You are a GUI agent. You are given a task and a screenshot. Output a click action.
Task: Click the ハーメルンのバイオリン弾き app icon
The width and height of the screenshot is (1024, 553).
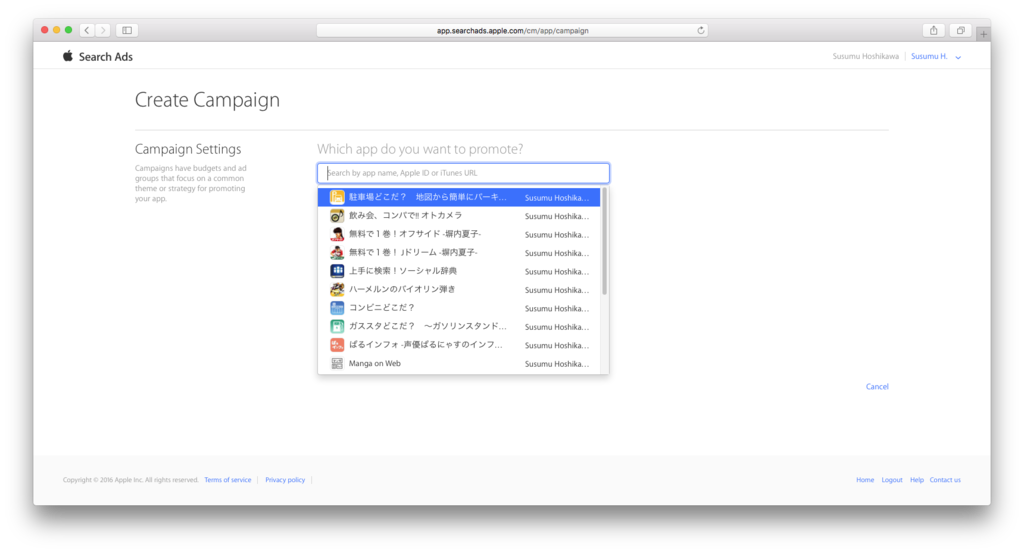coord(337,289)
